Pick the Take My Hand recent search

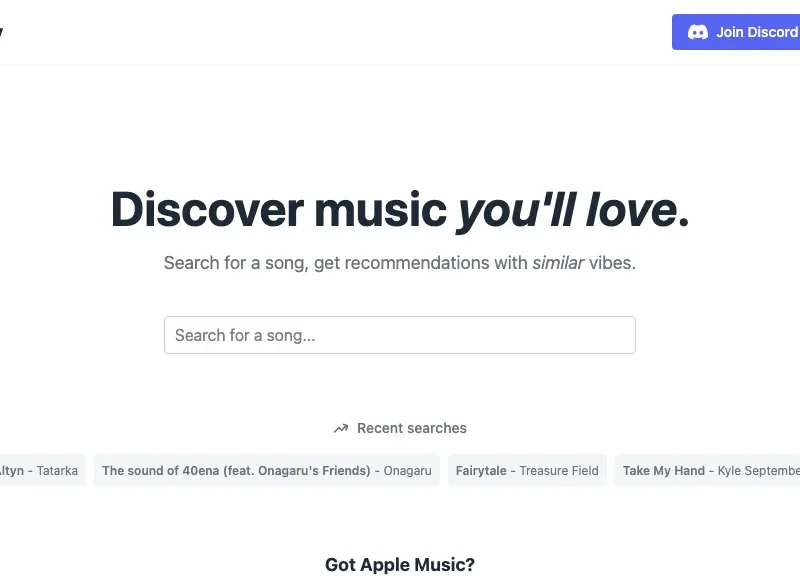(707, 470)
